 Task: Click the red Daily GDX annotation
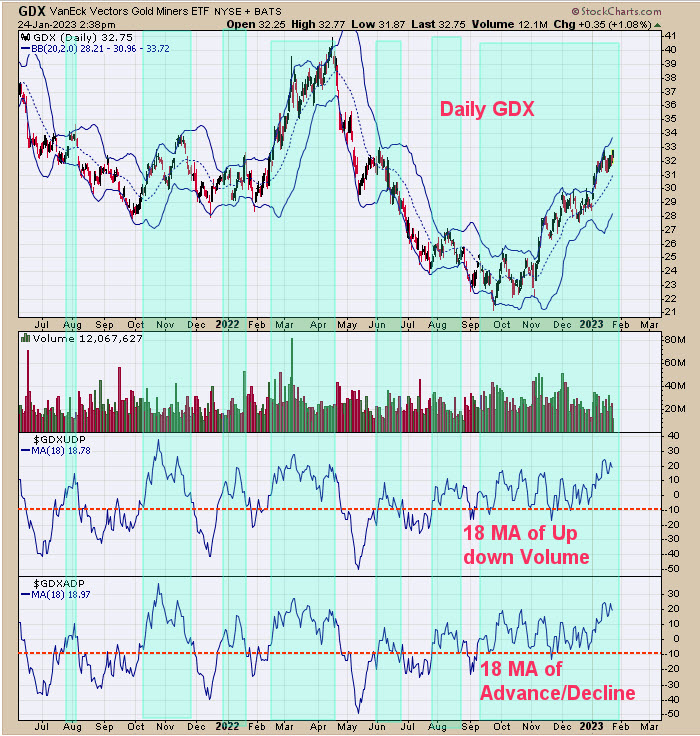[487, 109]
